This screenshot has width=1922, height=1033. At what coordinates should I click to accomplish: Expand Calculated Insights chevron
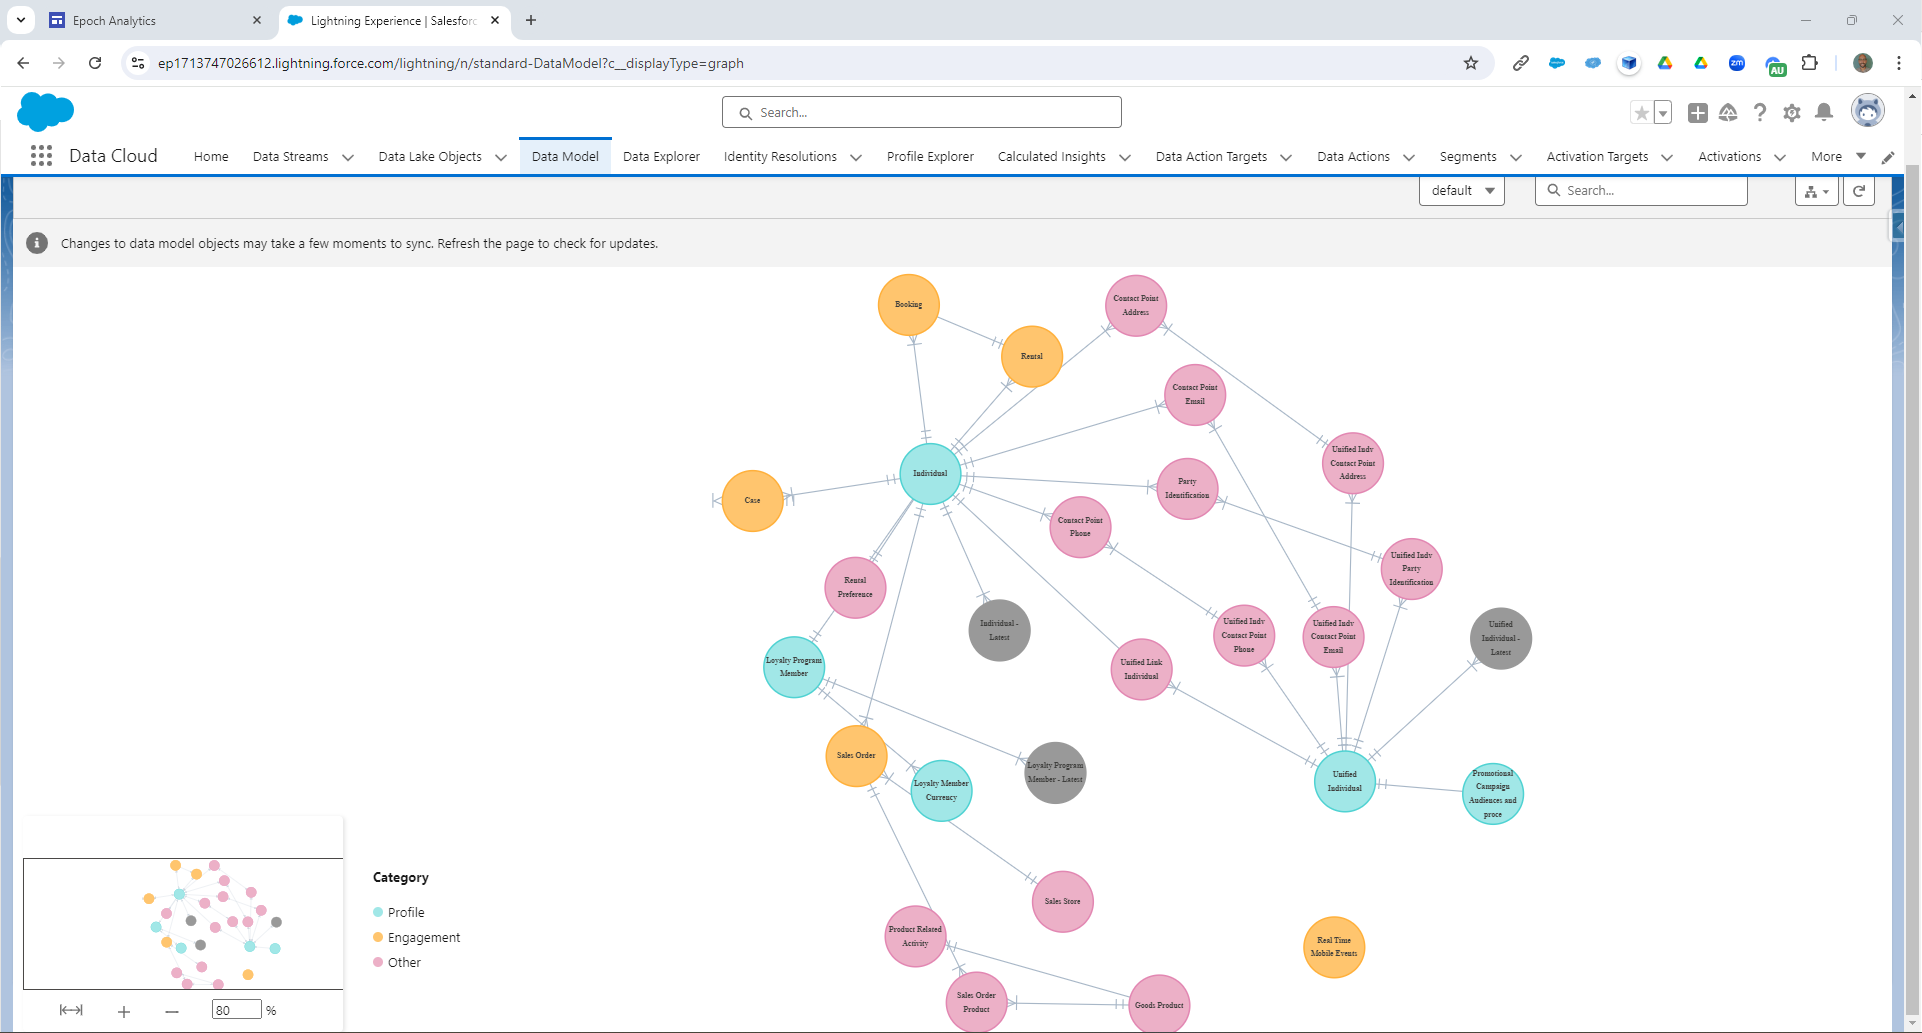pos(1125,157)
